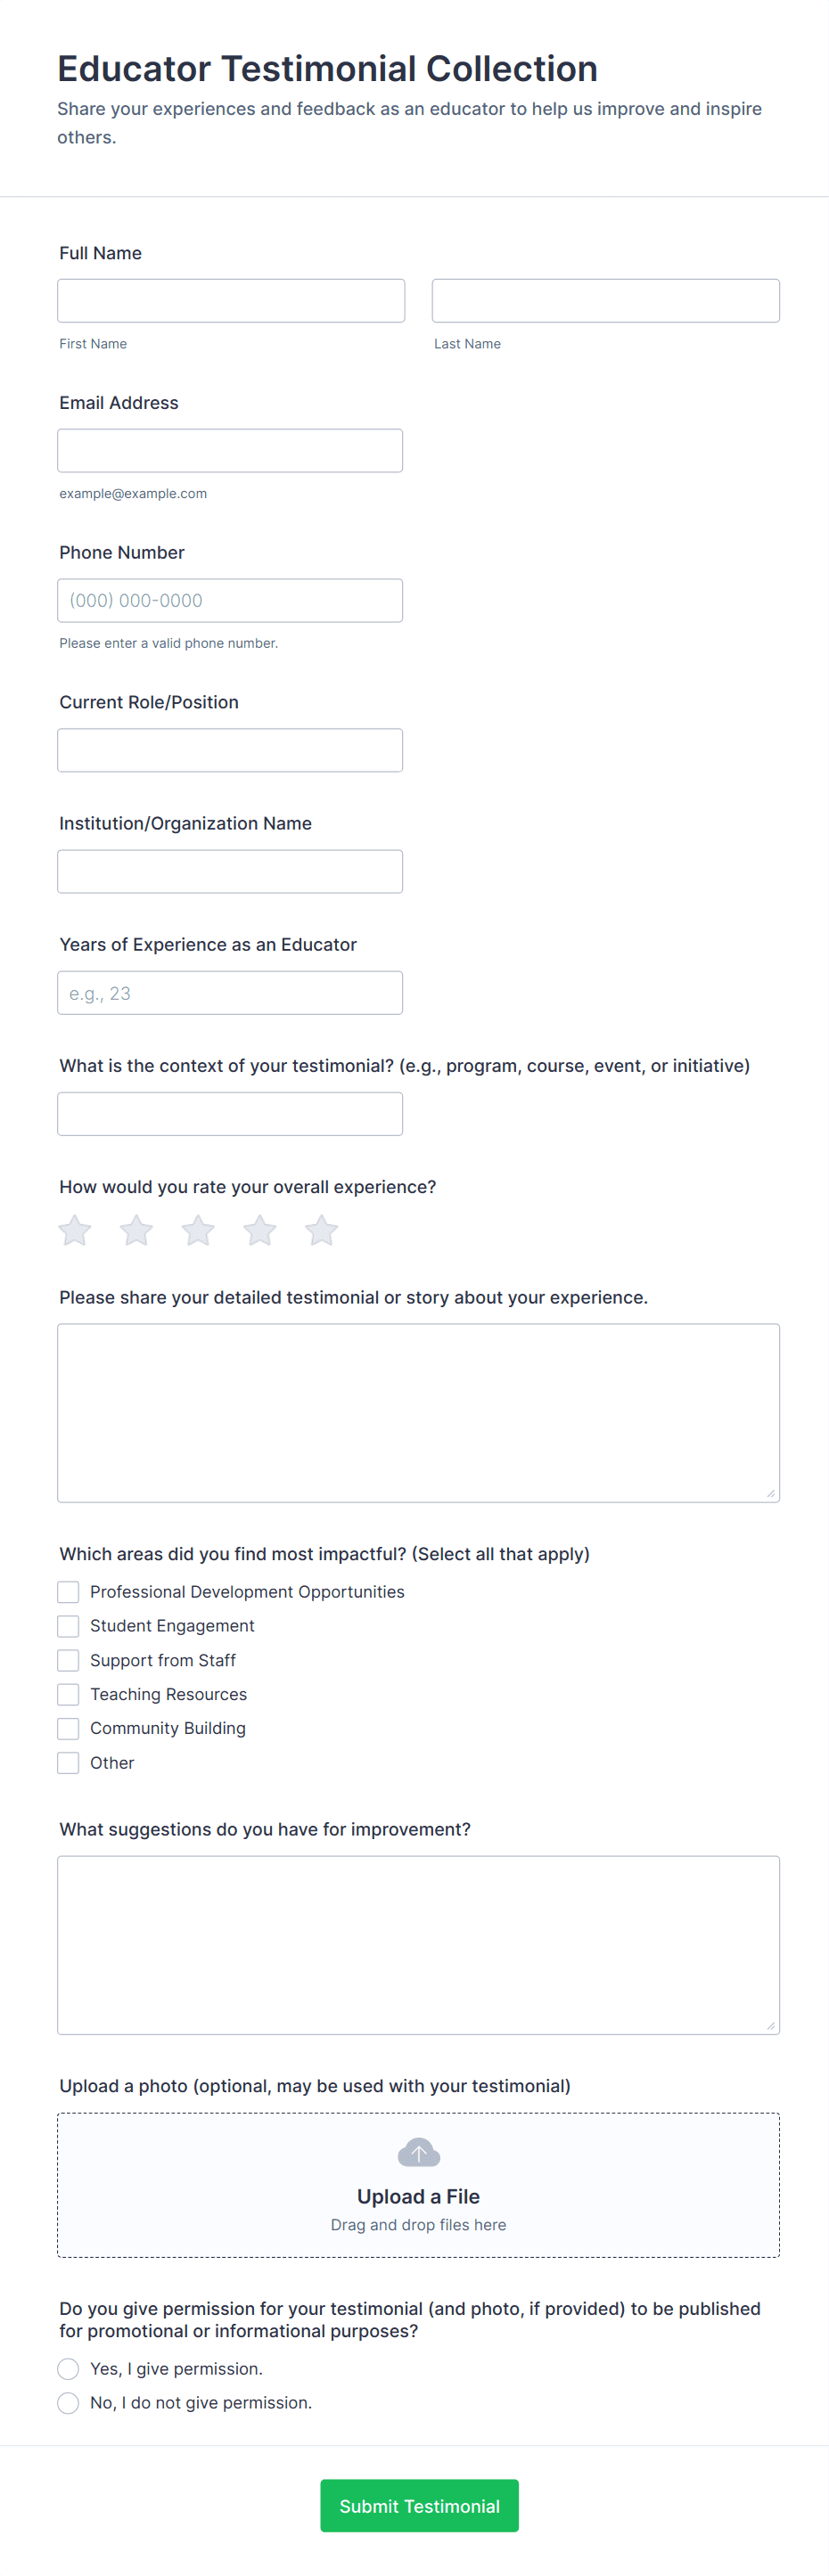The image size is (829, 2576).
Task: Click the cloud upload icon
Action: click(418, 2152)
